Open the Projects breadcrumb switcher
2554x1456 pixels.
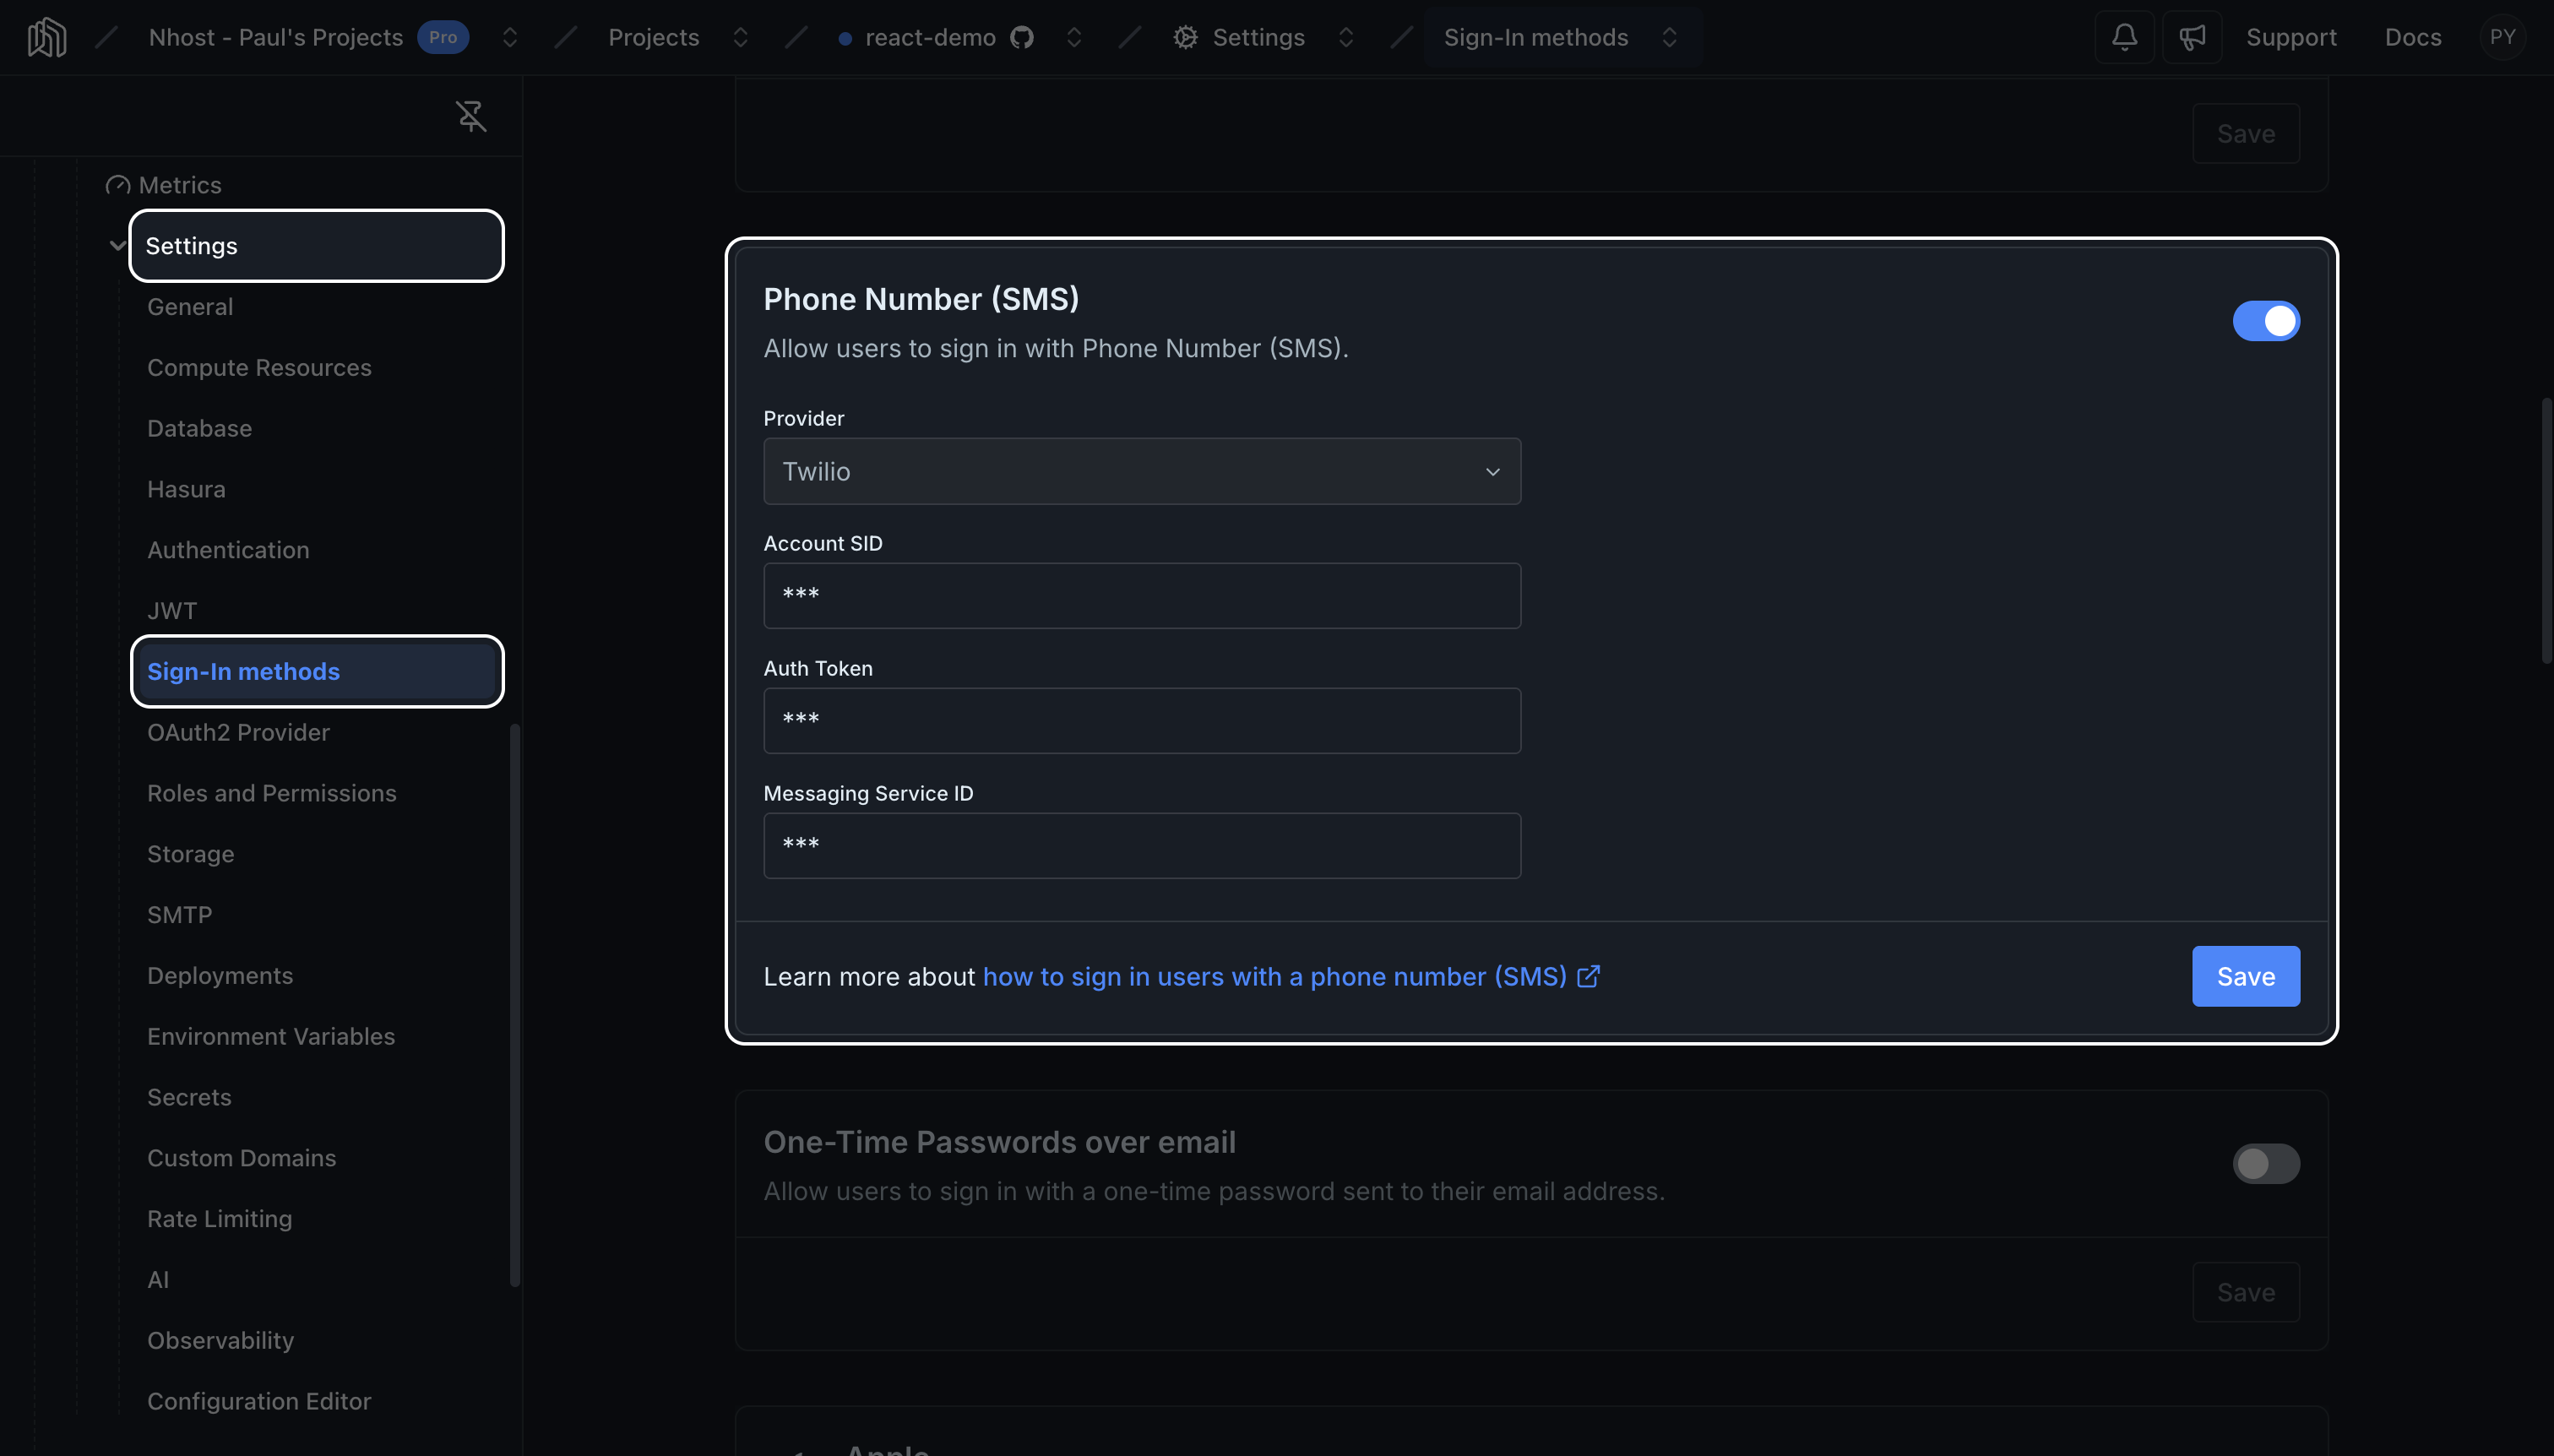740,37
